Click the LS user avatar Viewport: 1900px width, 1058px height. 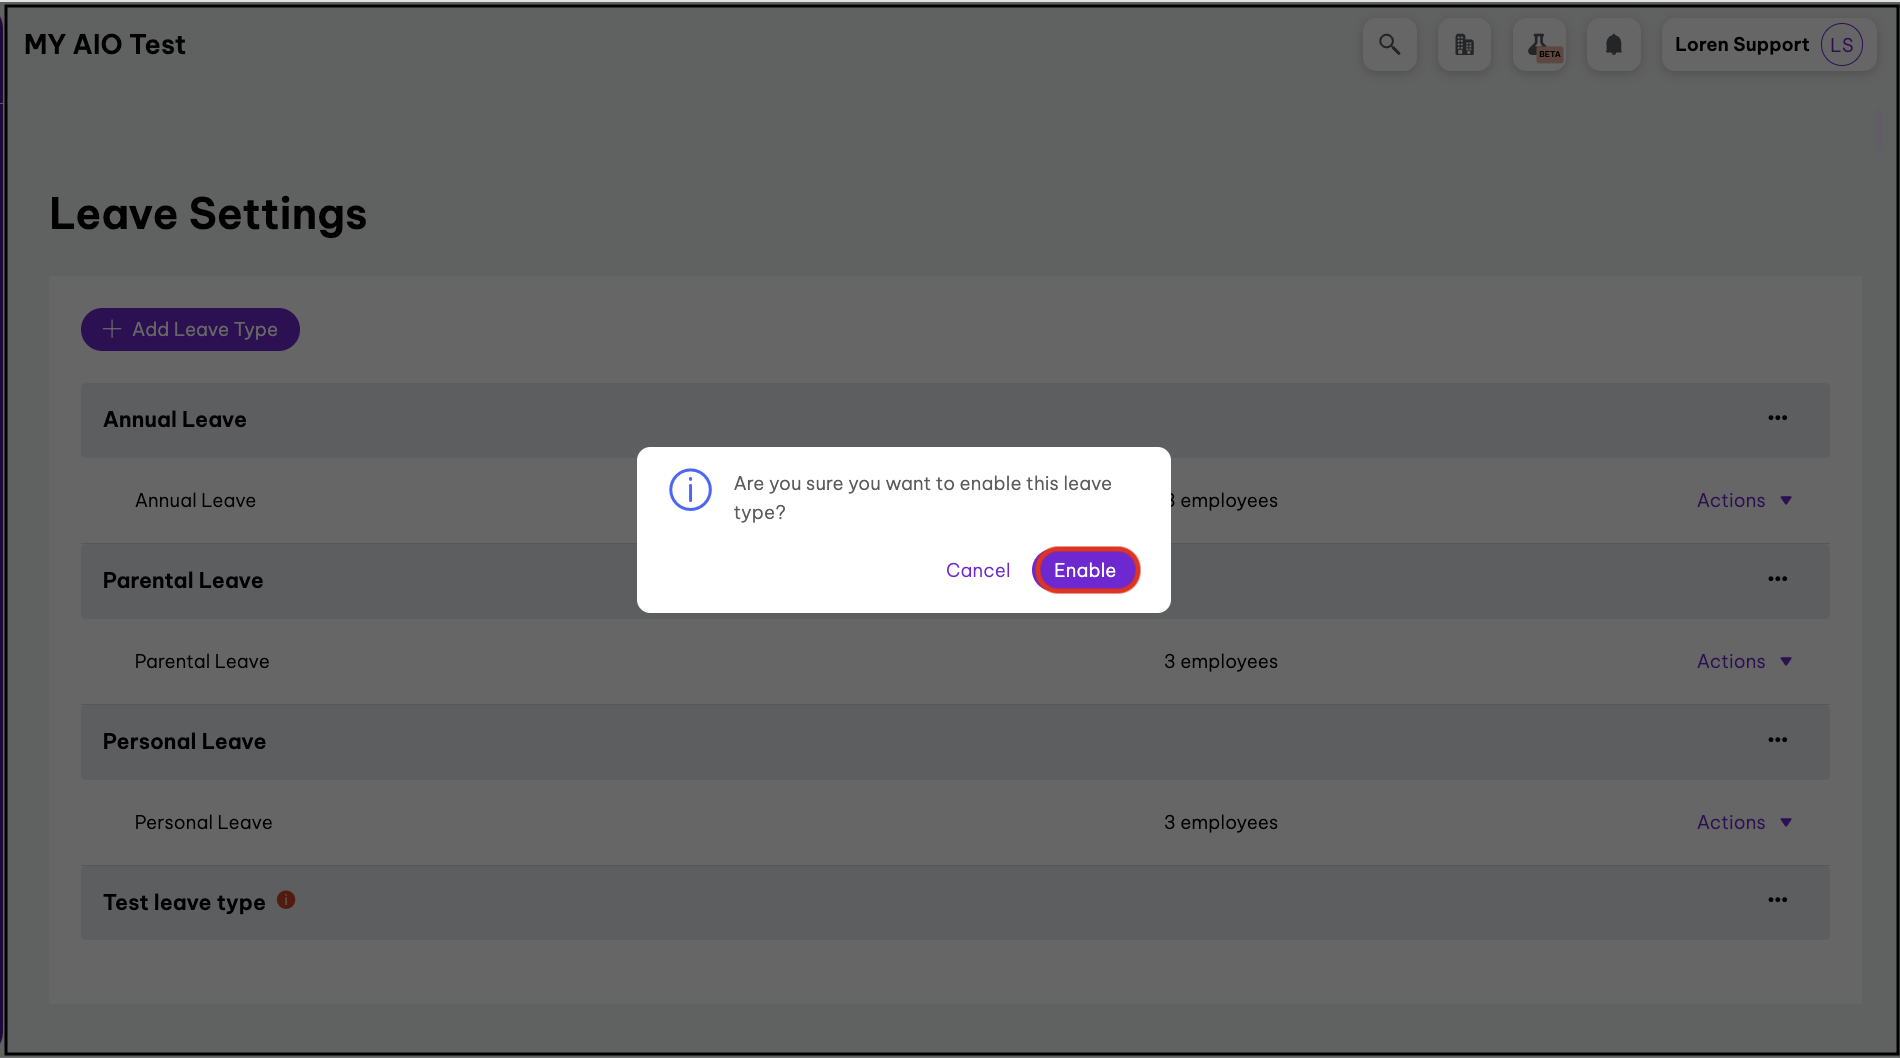click(x=1841, y=45)
